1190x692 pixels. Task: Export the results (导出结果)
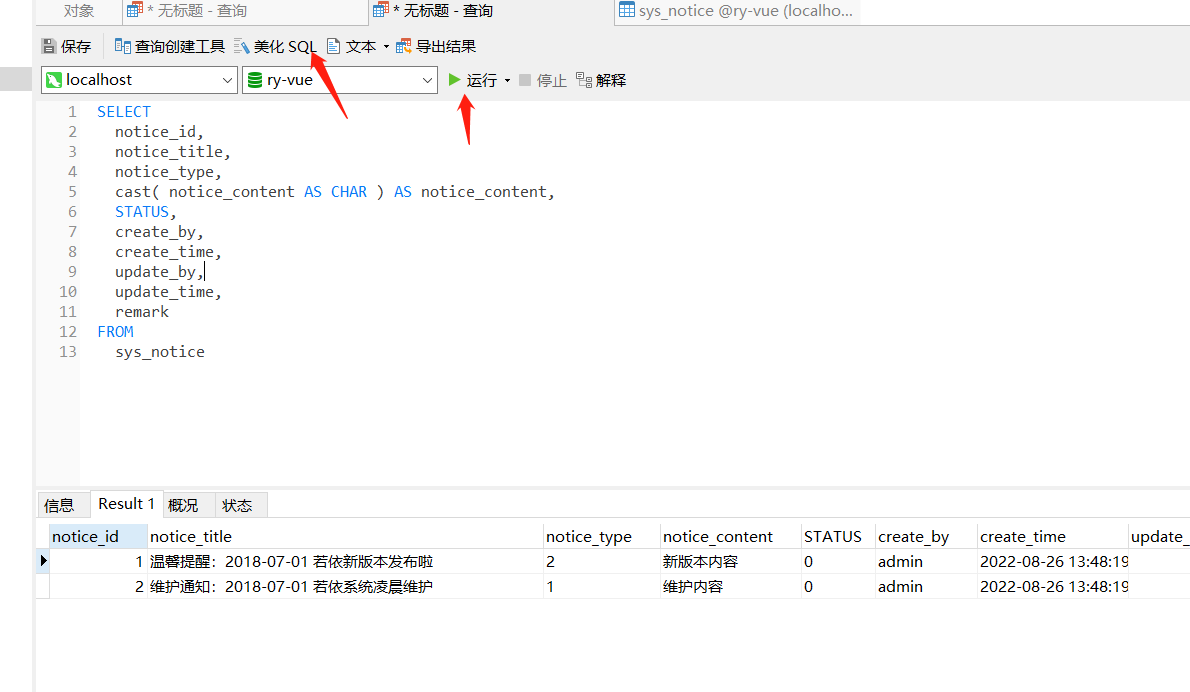[436, 46]
